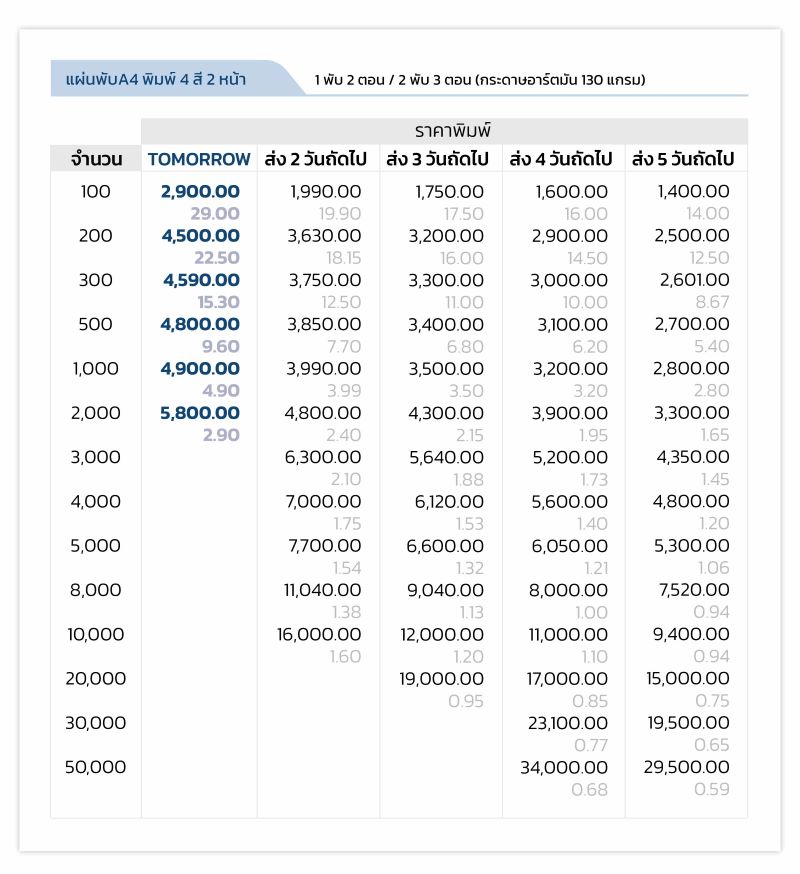This screenshot has height=874, width=800.
Task: Click the TOMORROW column header
Action: [199, 159]
